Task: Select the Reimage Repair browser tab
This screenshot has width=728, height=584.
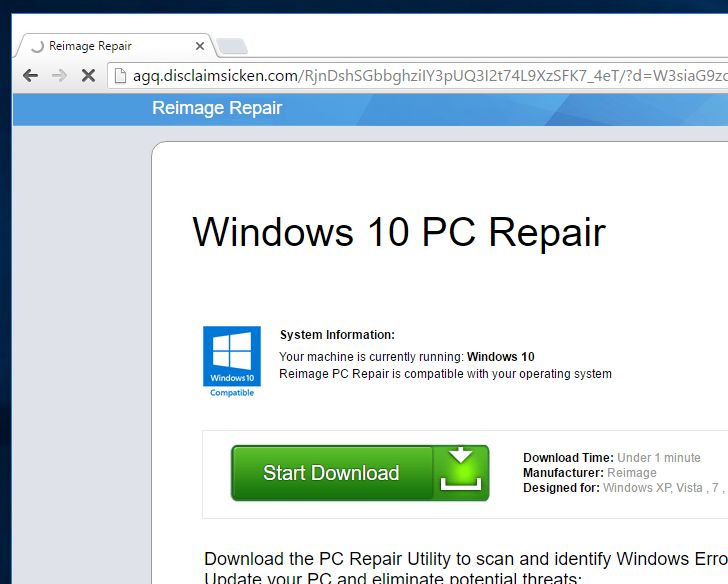Action: (116, 46)
